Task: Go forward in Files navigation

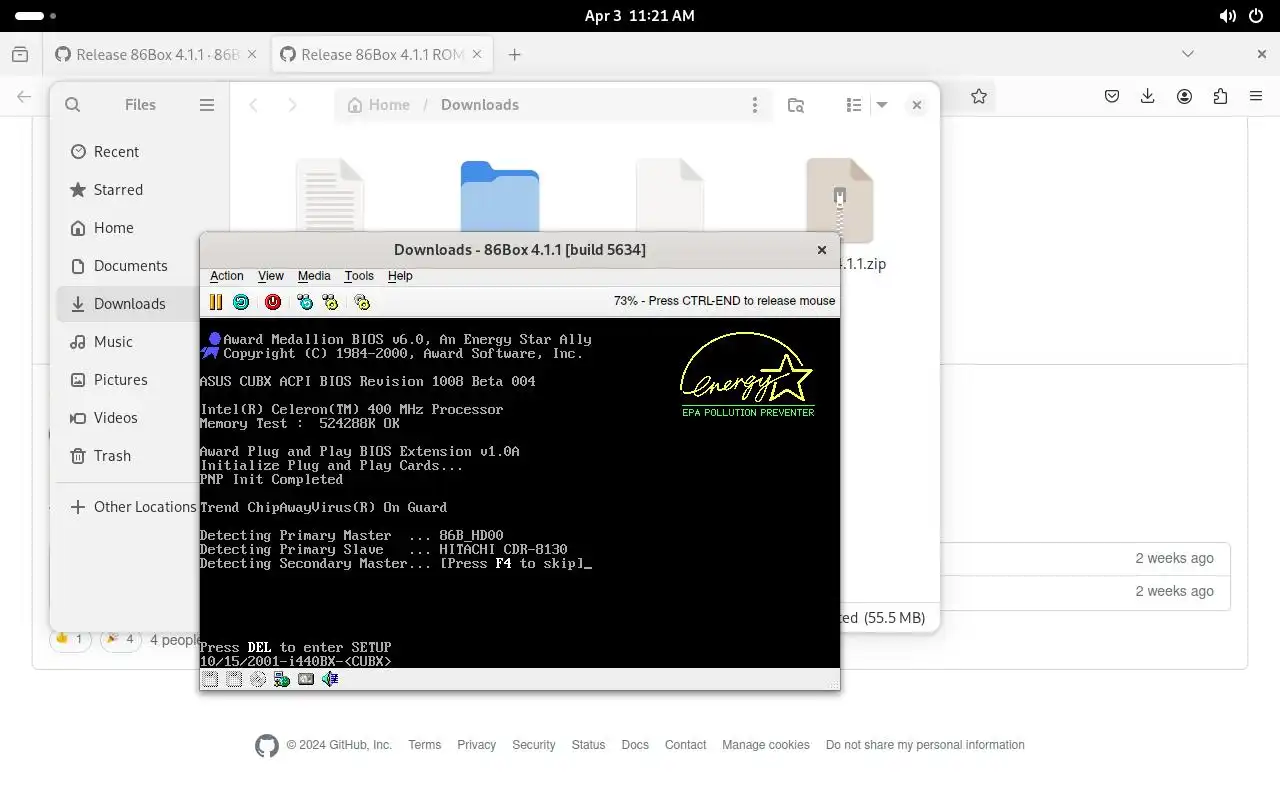Action: pyautogui.click(x=292, y=105)
